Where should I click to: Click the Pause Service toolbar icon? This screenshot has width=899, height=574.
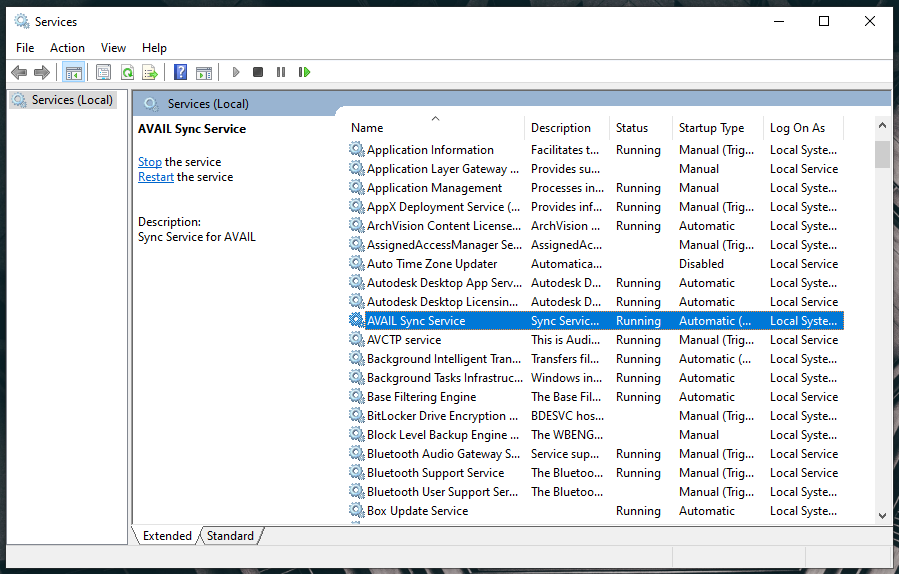pos(281,72)
